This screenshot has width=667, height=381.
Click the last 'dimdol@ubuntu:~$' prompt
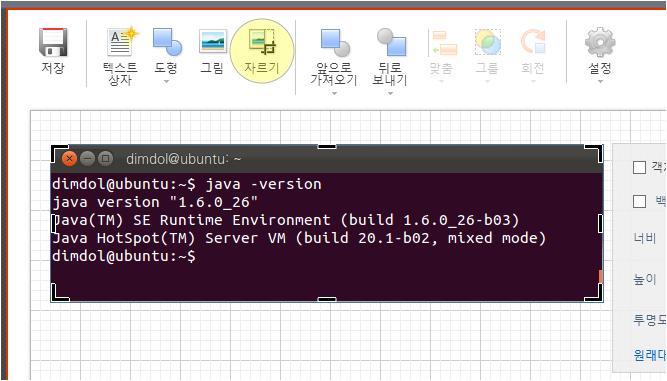[124, 256]
